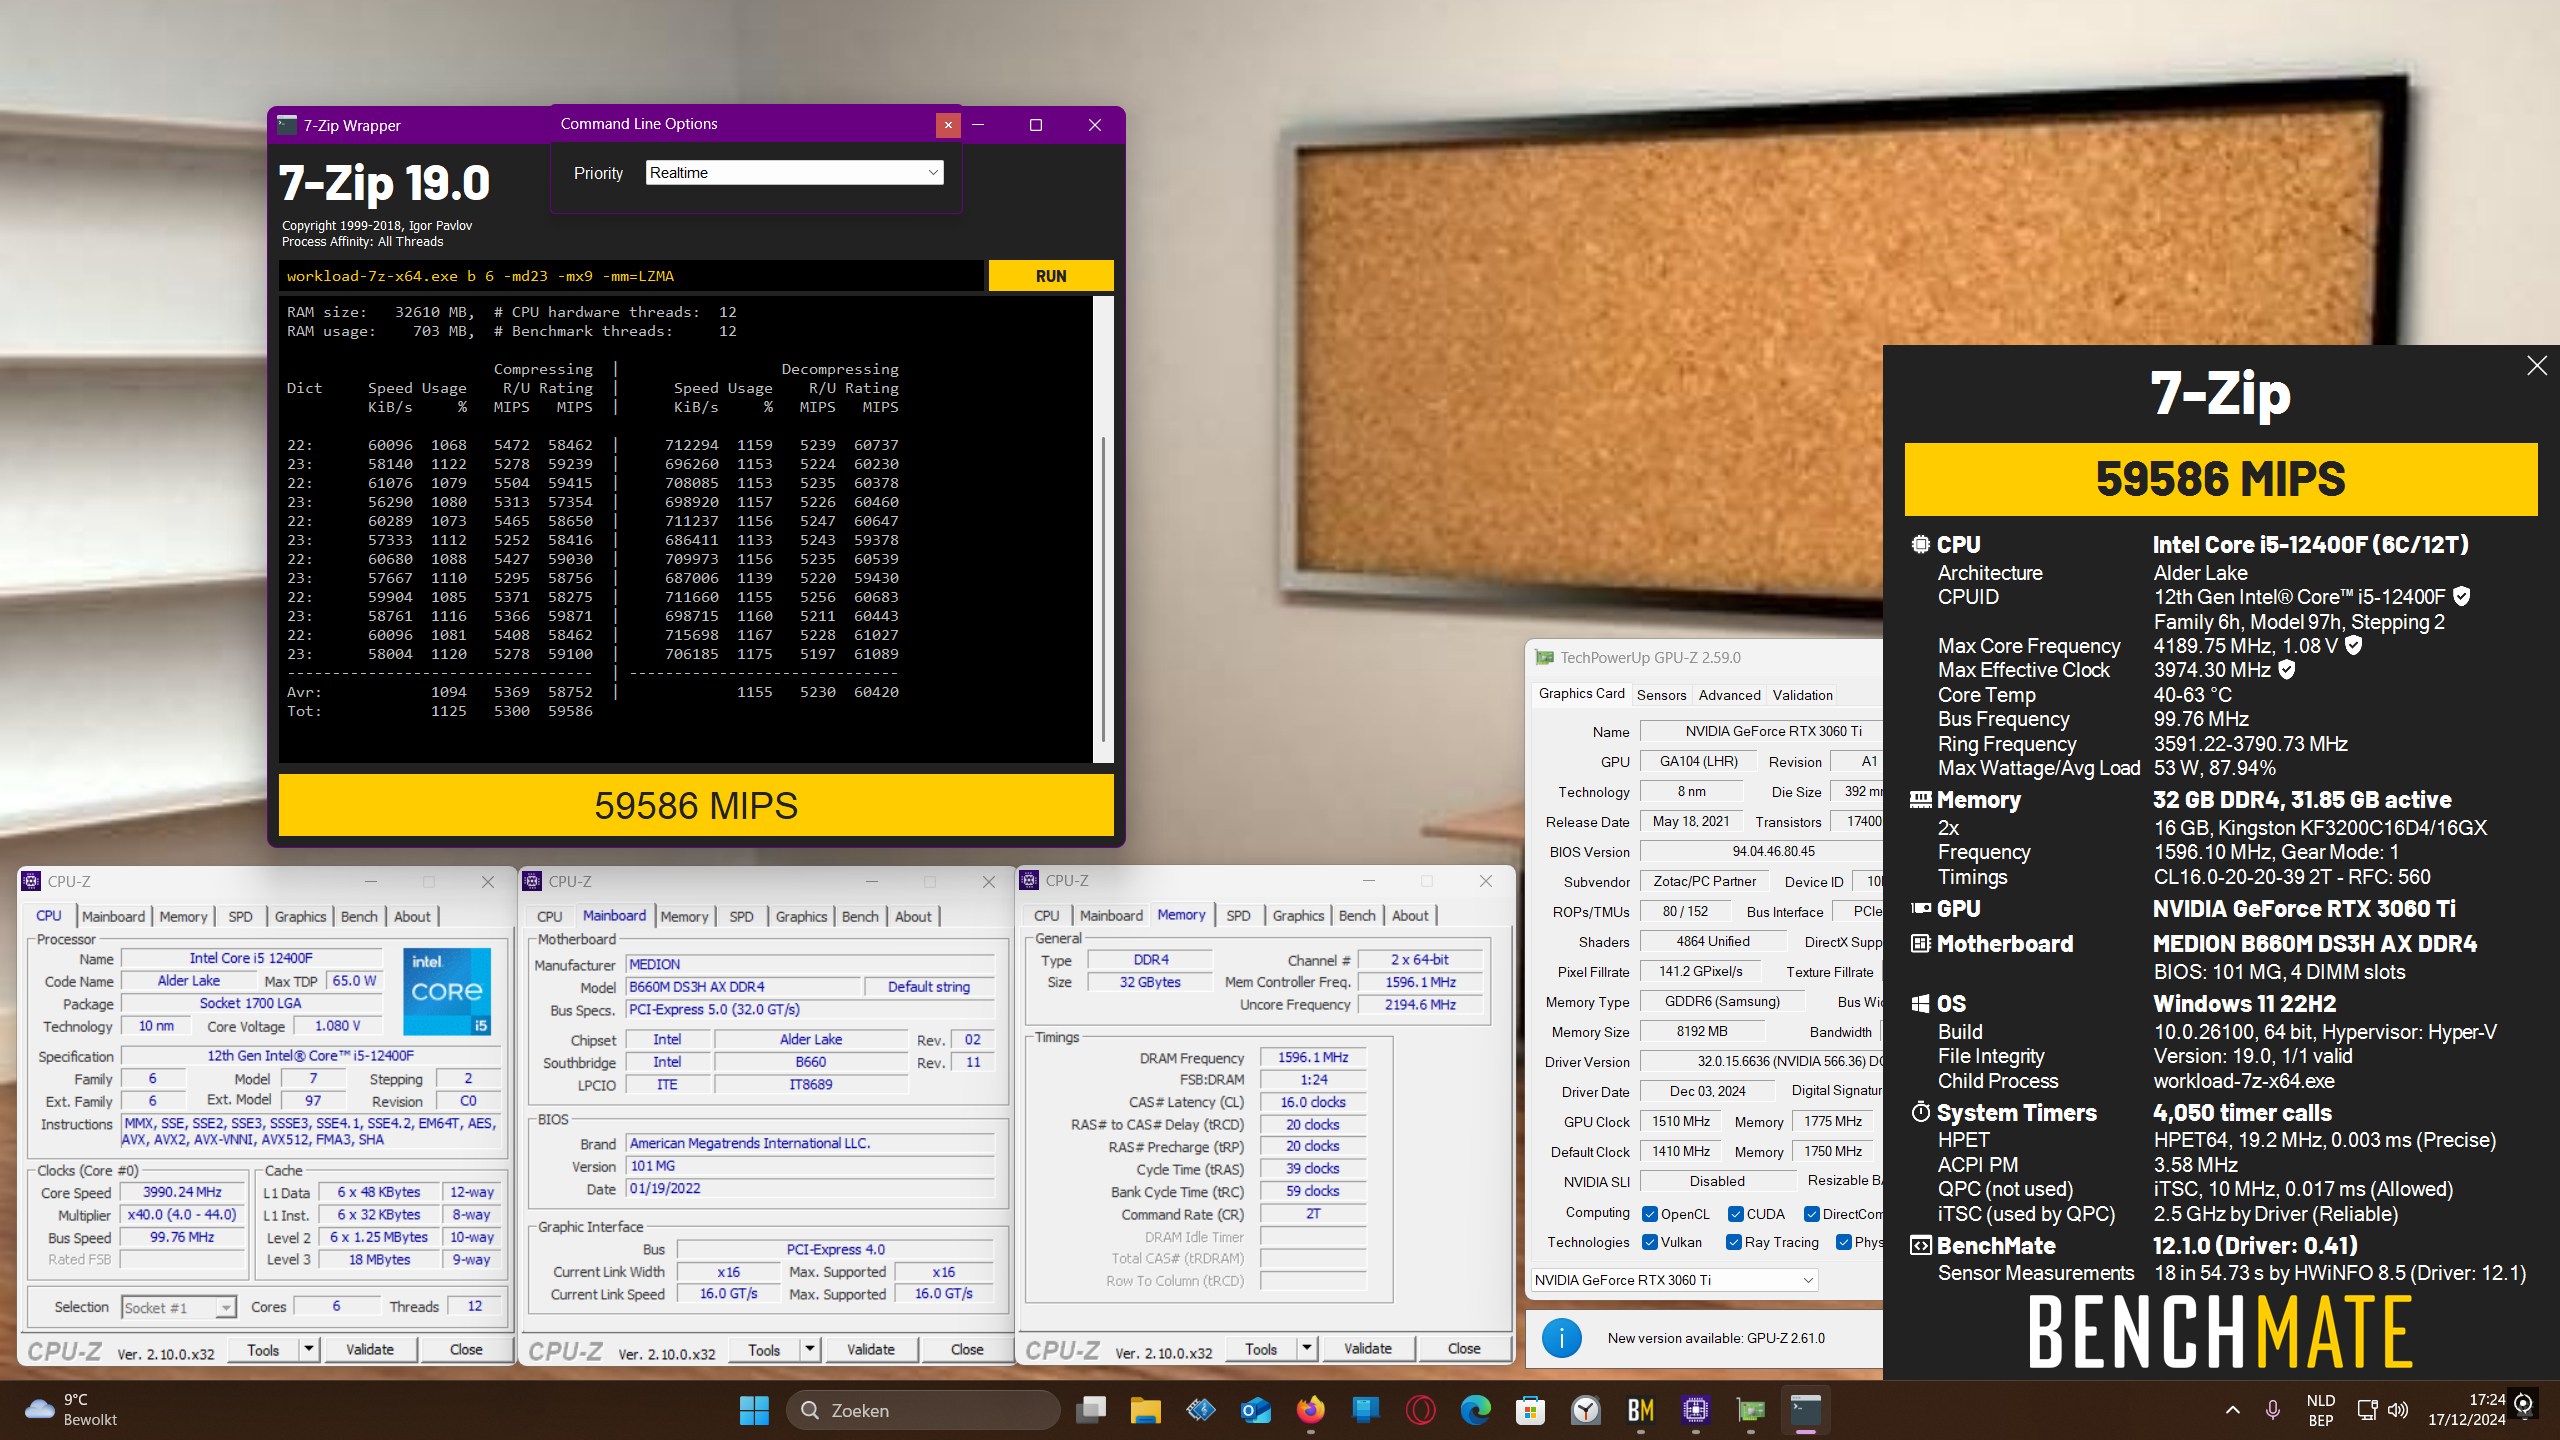2560x1440 pixels.
Task: Click the GPU-Z title bar icon
Action: 1545,657
